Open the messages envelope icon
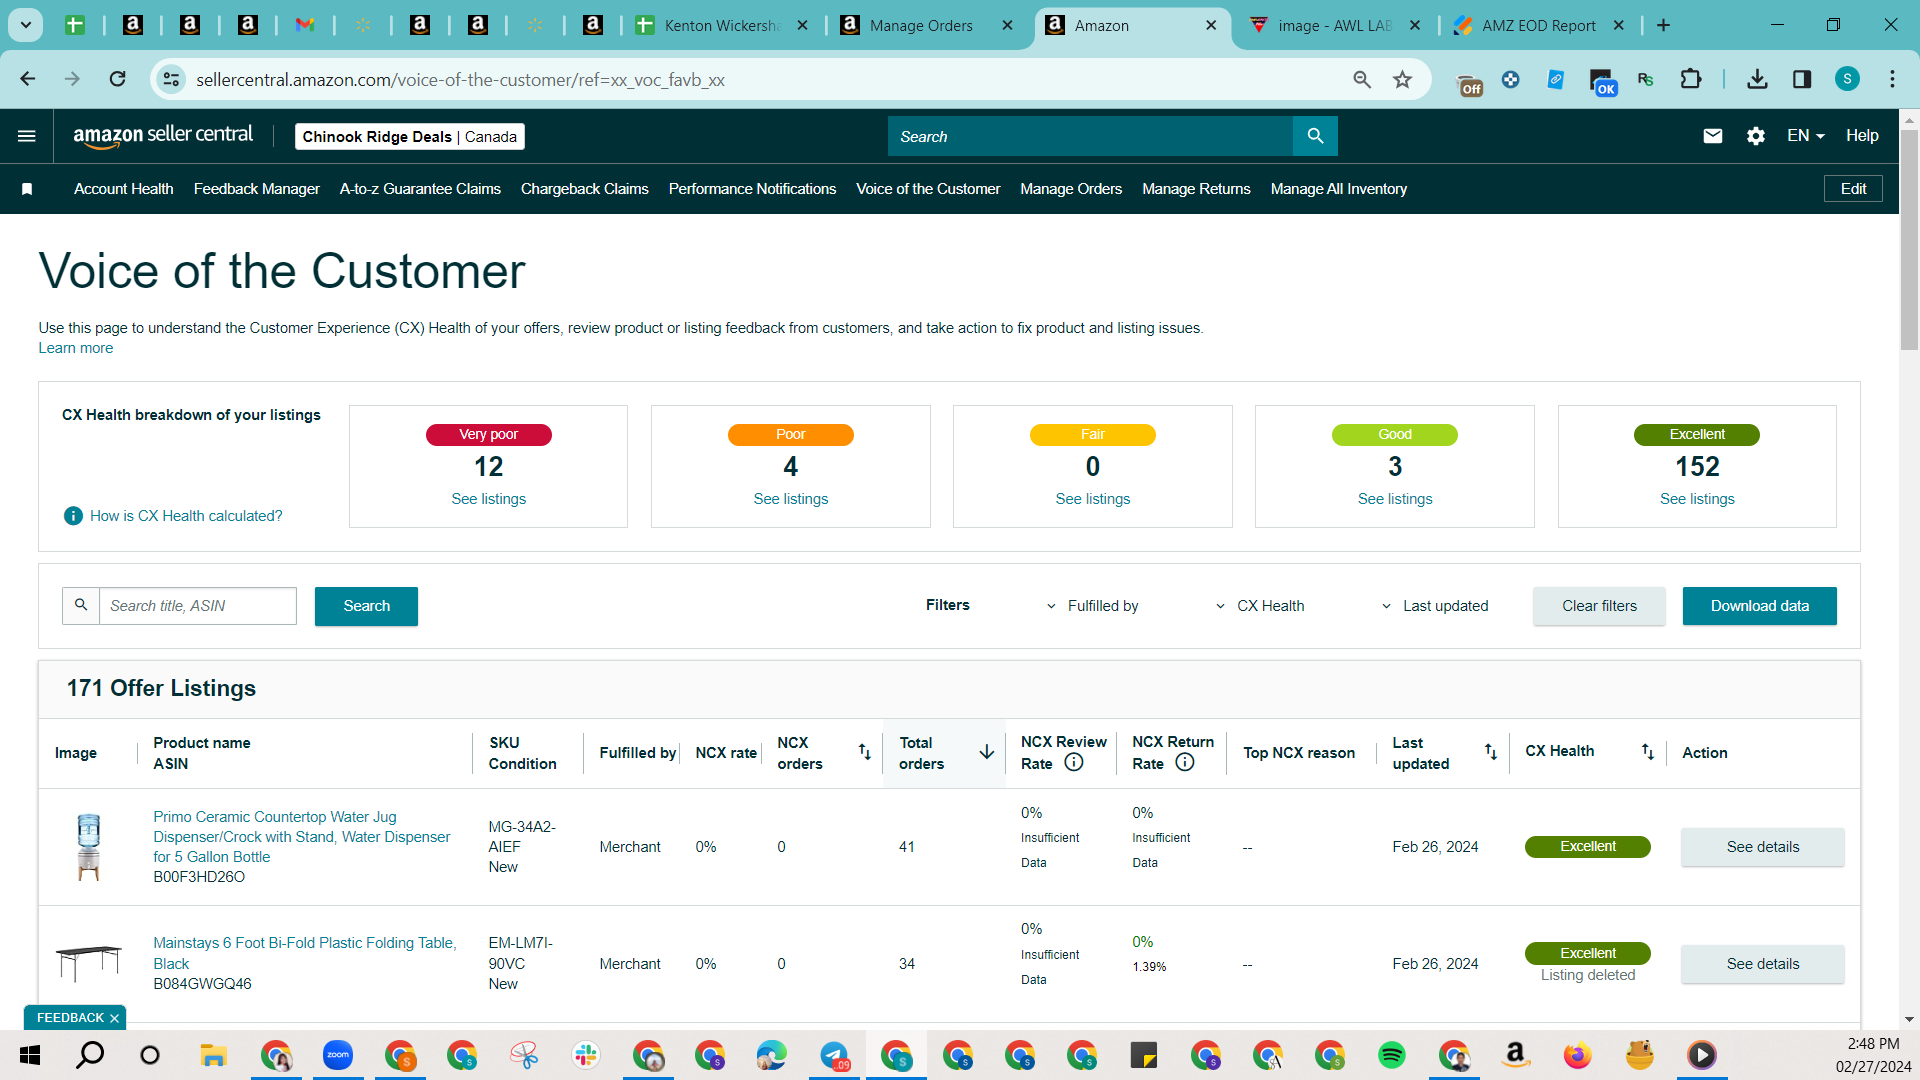The width and height of the screenshot is (1920, 1080). point(1712,136)
